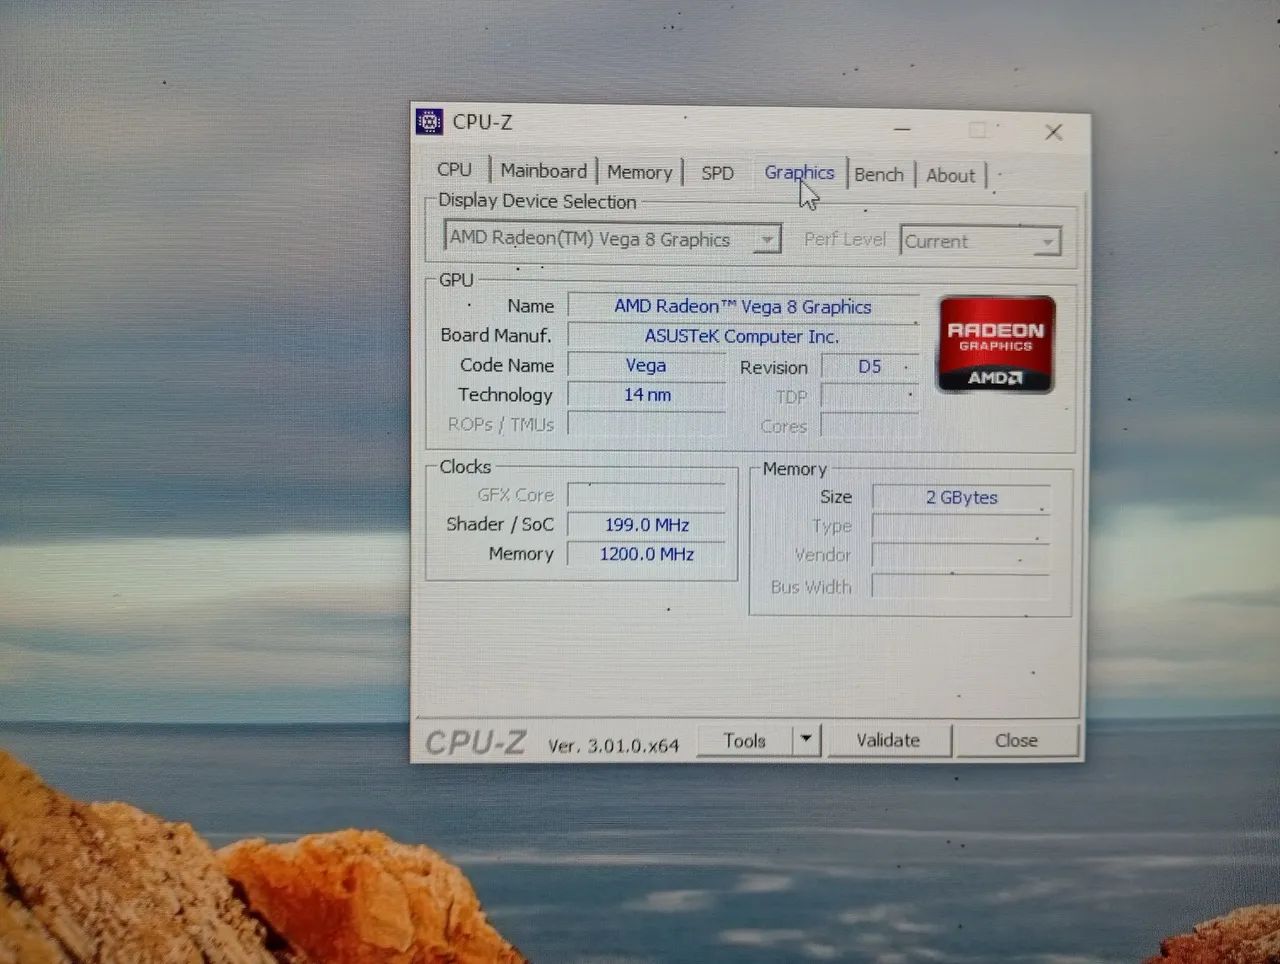The width and height of the screenshot is (1280, 964).
Task: Click the Tools button
Action: coord(745,740)
